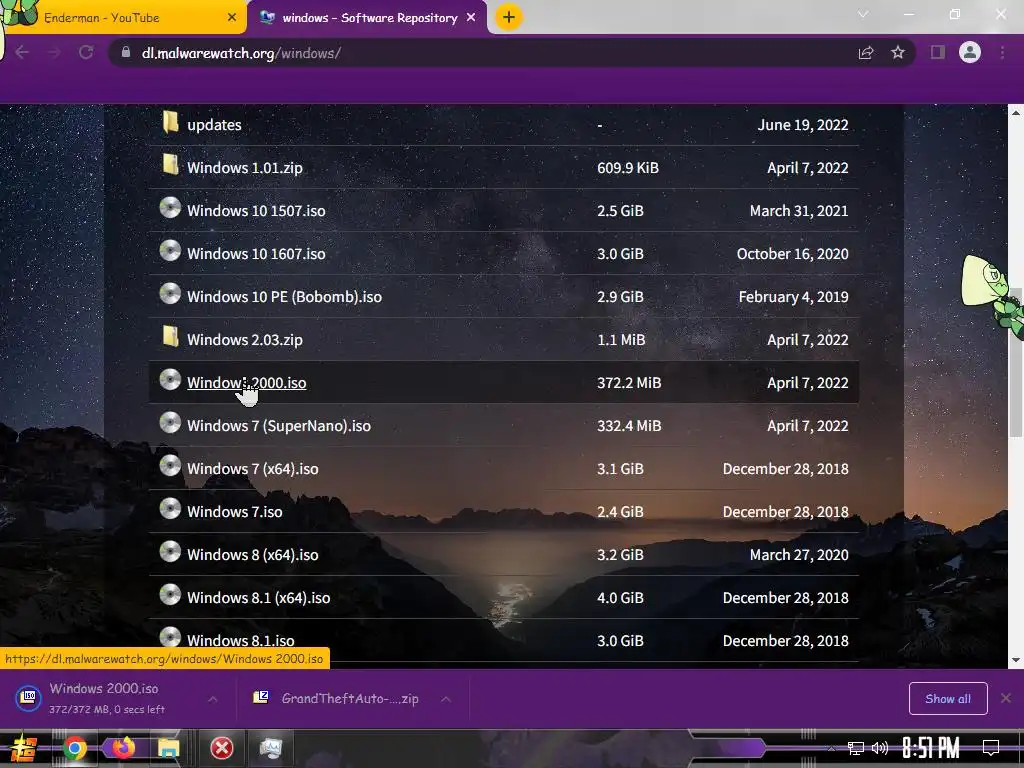Click the disc icon for Windows 8.1 (x64).iso
Screen dimensions: 1024x768
tap(170, 595)
